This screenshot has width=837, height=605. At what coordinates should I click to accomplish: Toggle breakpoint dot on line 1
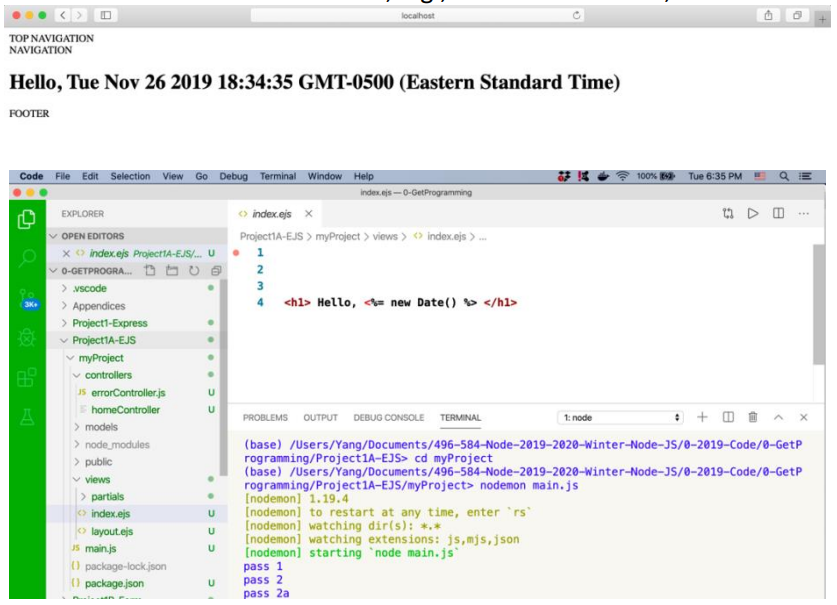pos(236,253)
